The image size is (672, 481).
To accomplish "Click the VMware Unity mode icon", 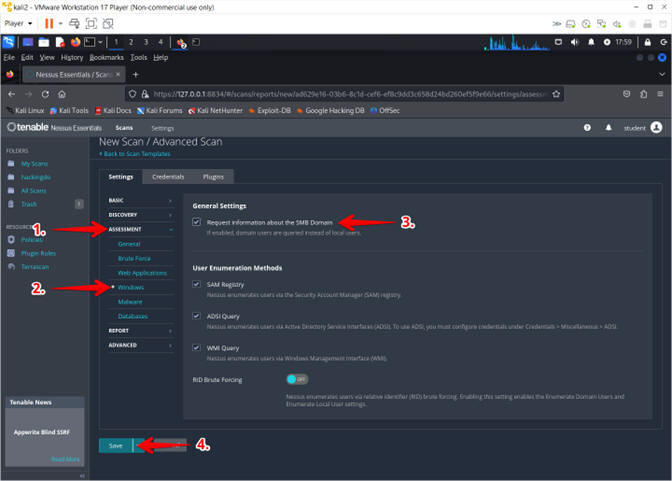I will [x=108, y=23].
